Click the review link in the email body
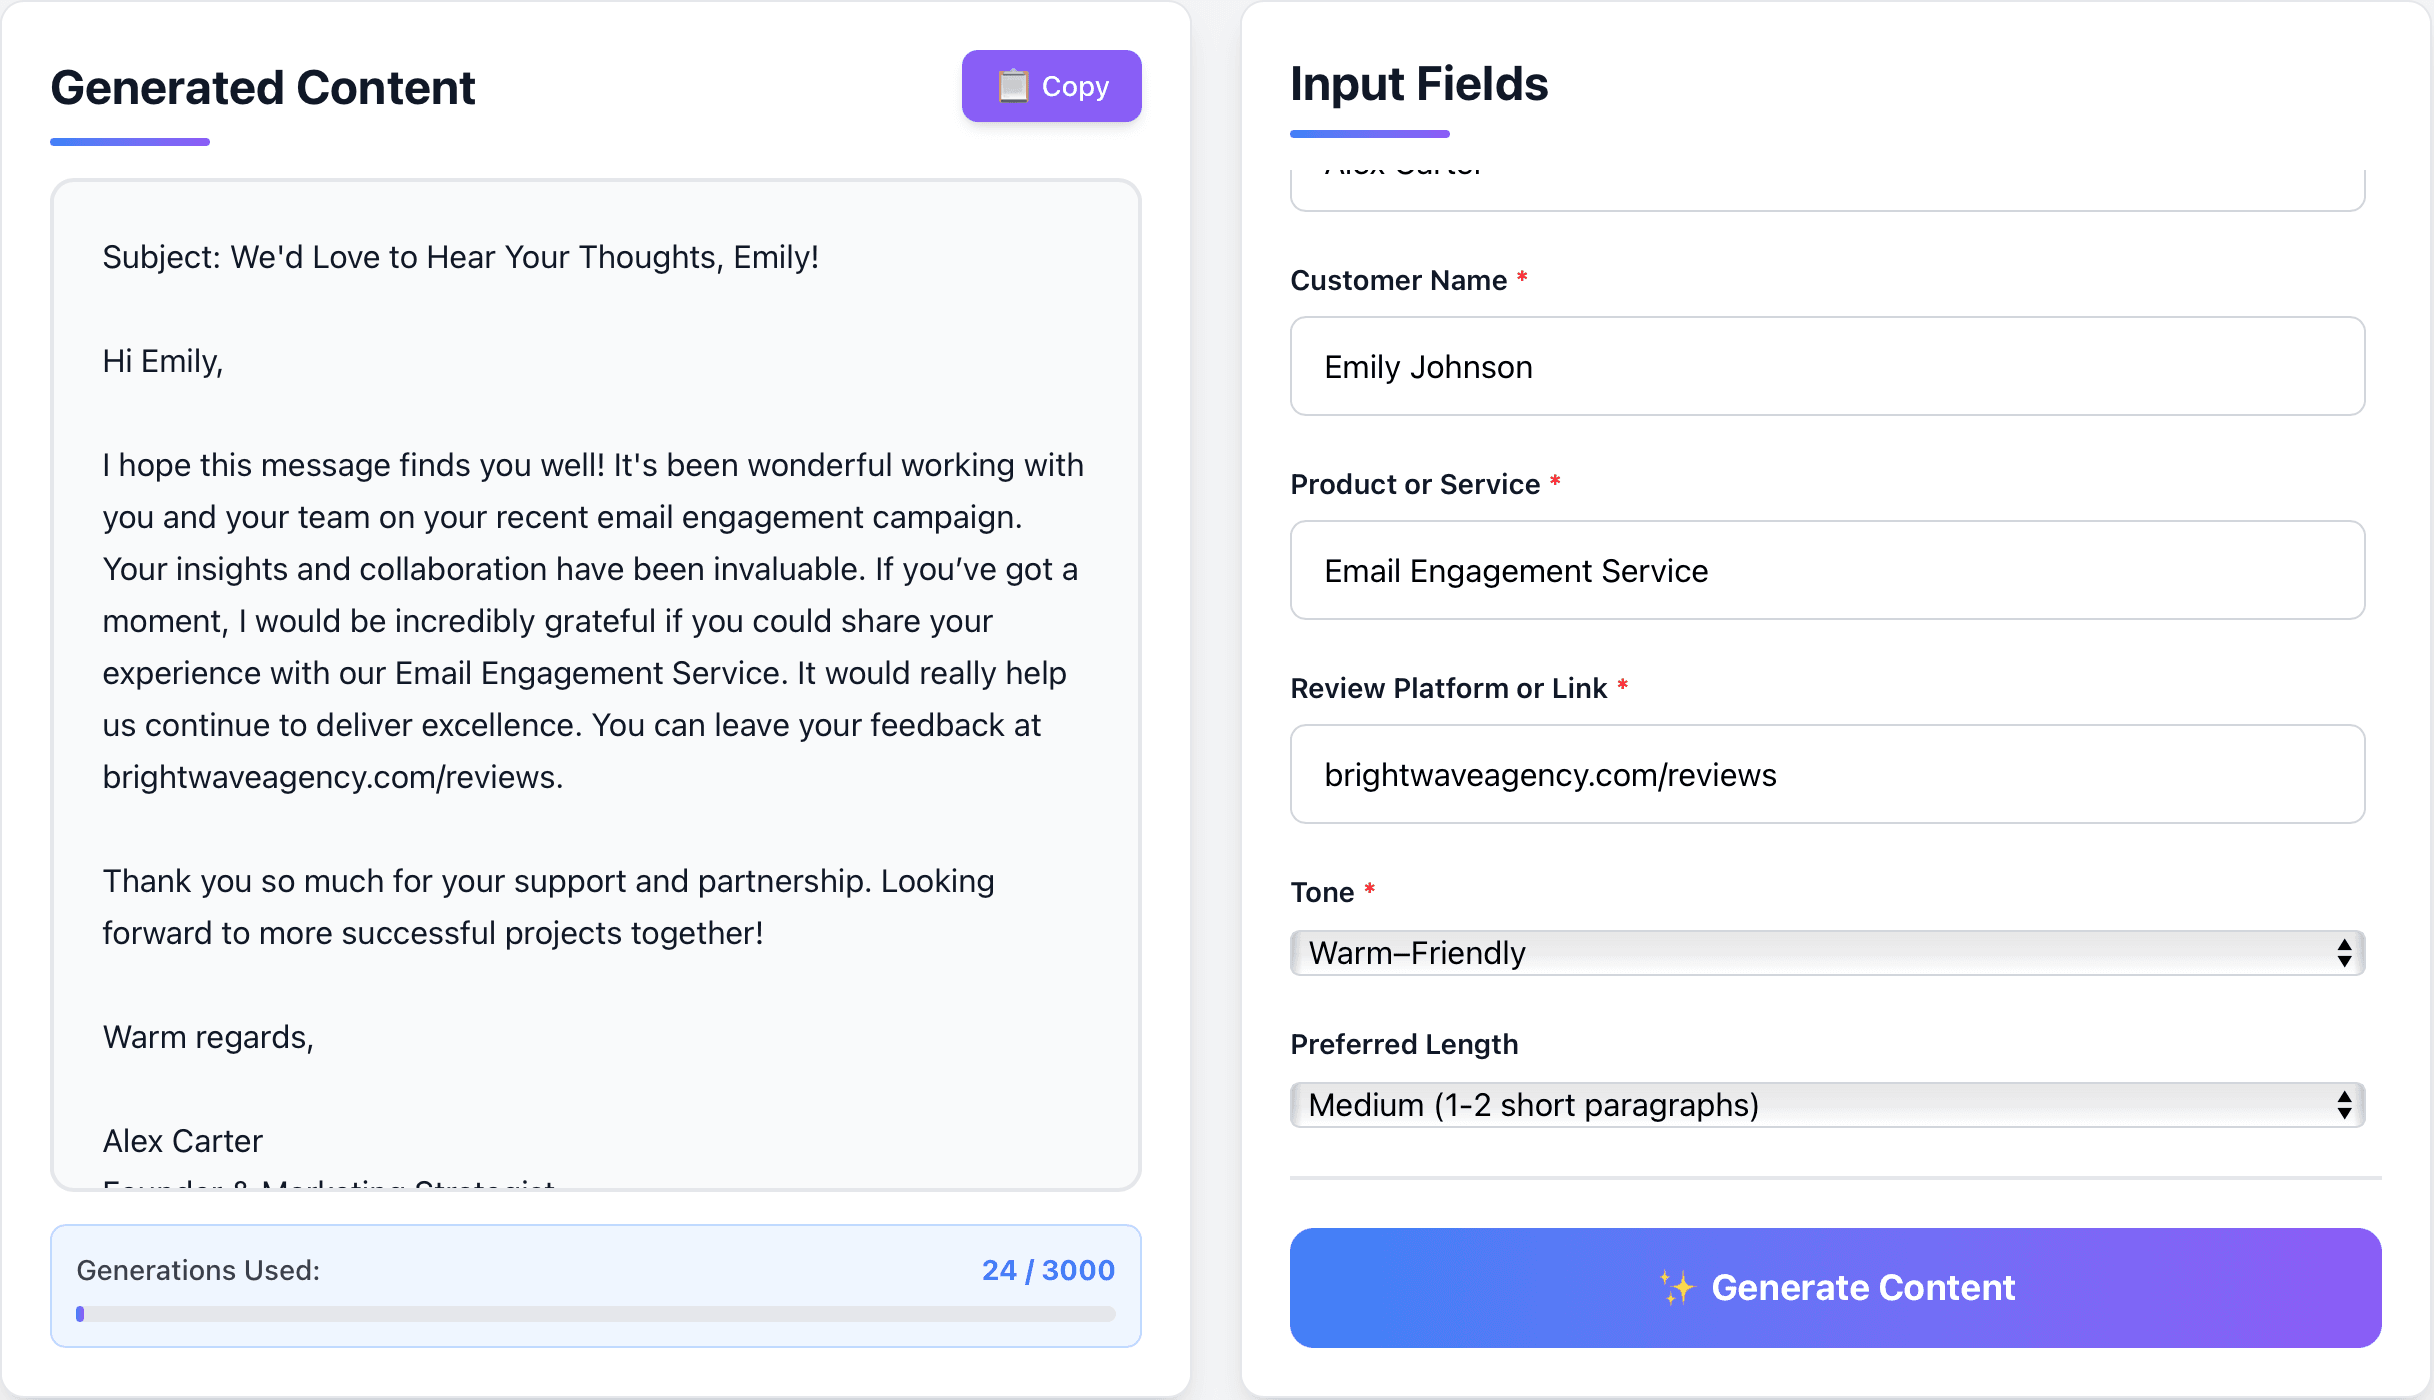The image size is (2434, 1400). tap(331, 778)
